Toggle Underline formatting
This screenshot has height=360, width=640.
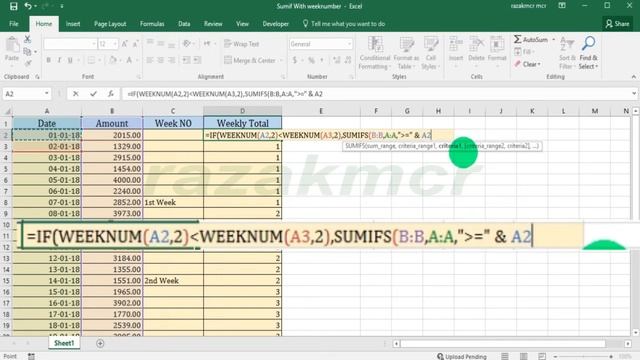(x=70, y=60)
